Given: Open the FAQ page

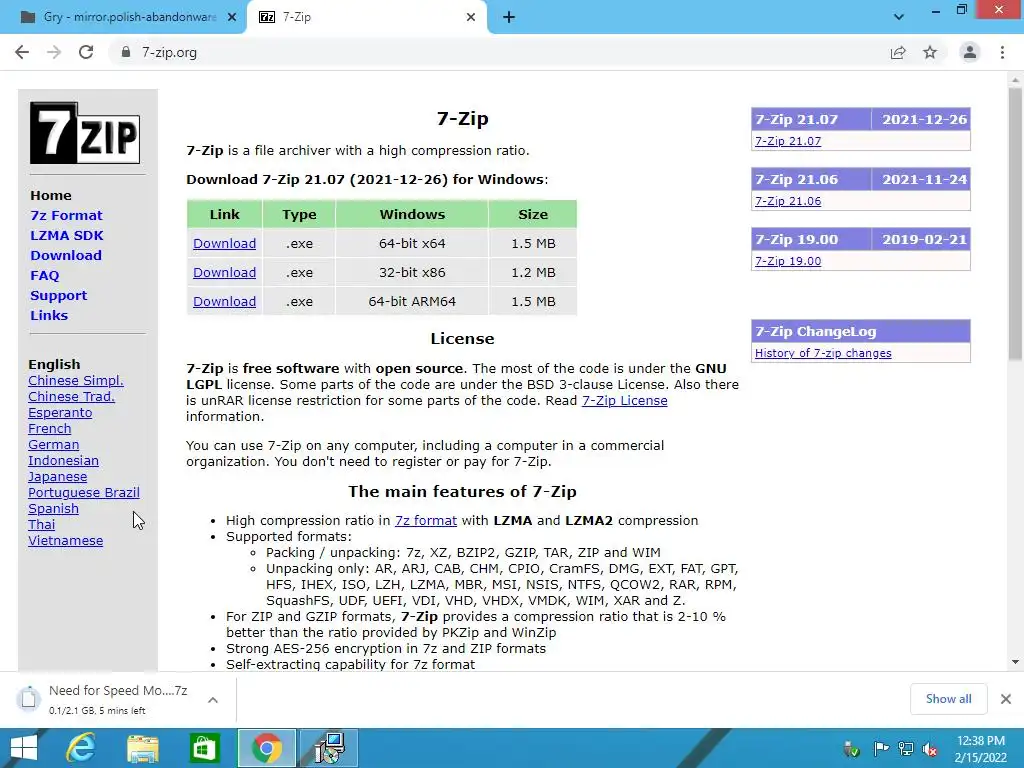Looking at the screenshot, I should click(x=44, y=276).
